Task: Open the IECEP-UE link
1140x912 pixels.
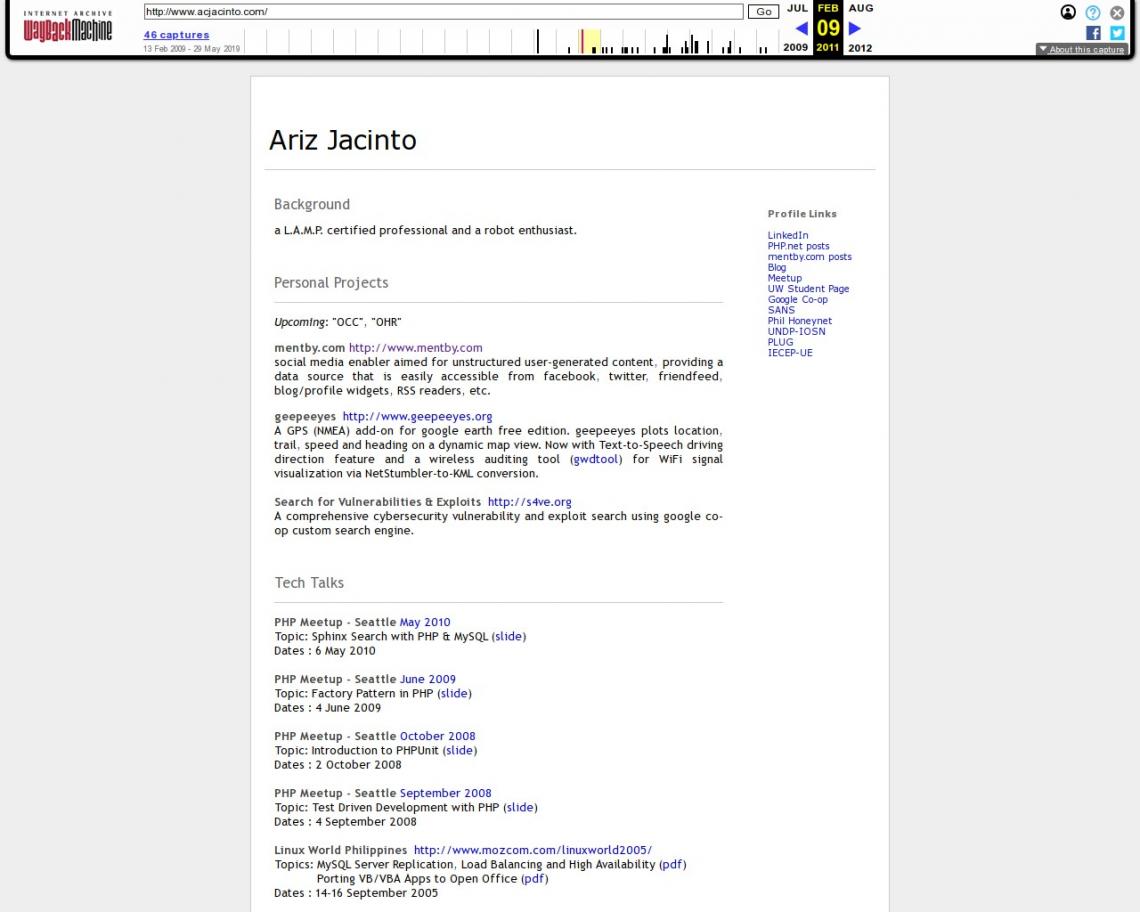Action: tap(790, 353)
